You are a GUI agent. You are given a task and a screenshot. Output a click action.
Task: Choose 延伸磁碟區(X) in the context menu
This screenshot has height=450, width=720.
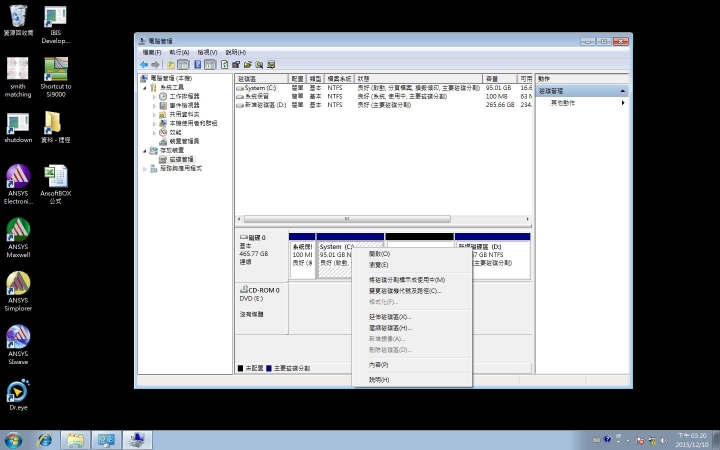pyautogui.click(x=412, y=317)
